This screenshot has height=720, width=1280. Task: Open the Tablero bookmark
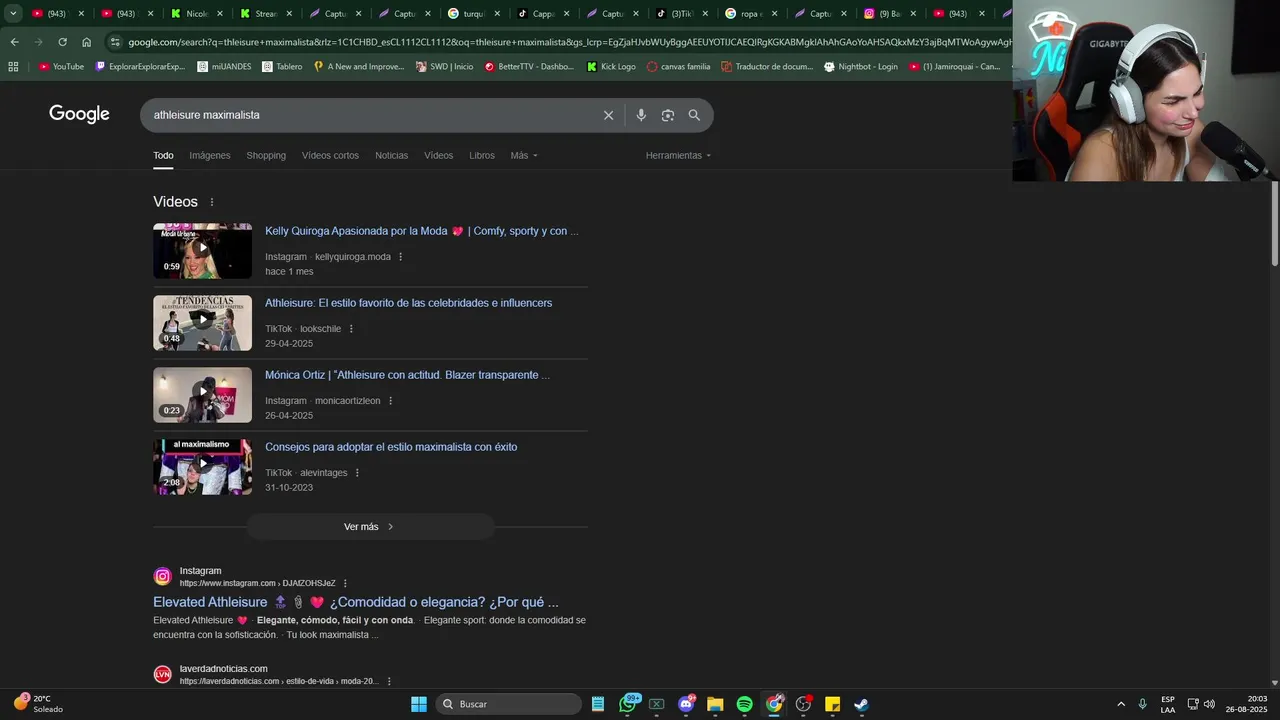(x=282, y=67)
